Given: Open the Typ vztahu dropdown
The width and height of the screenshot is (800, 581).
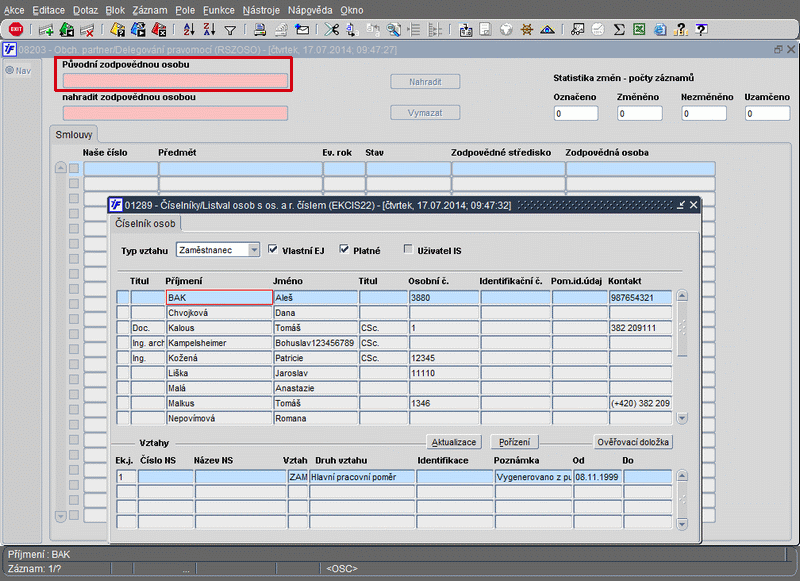Looking at the screenshot, I should point(254,250).
